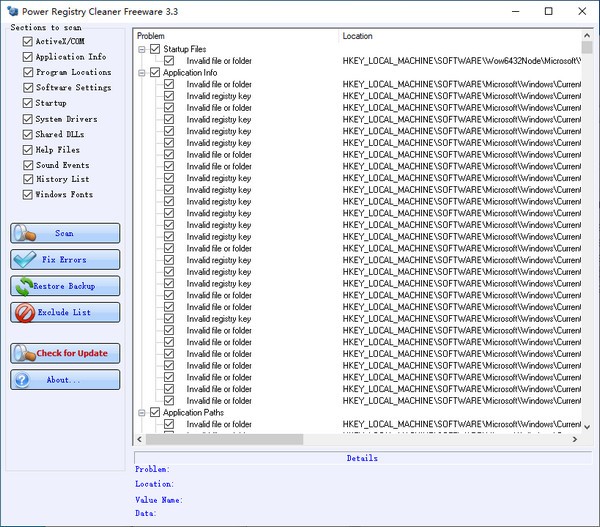The height and width of the screenshot is (527, 600).
Task: Uncheck History List section
Action: 28,179
